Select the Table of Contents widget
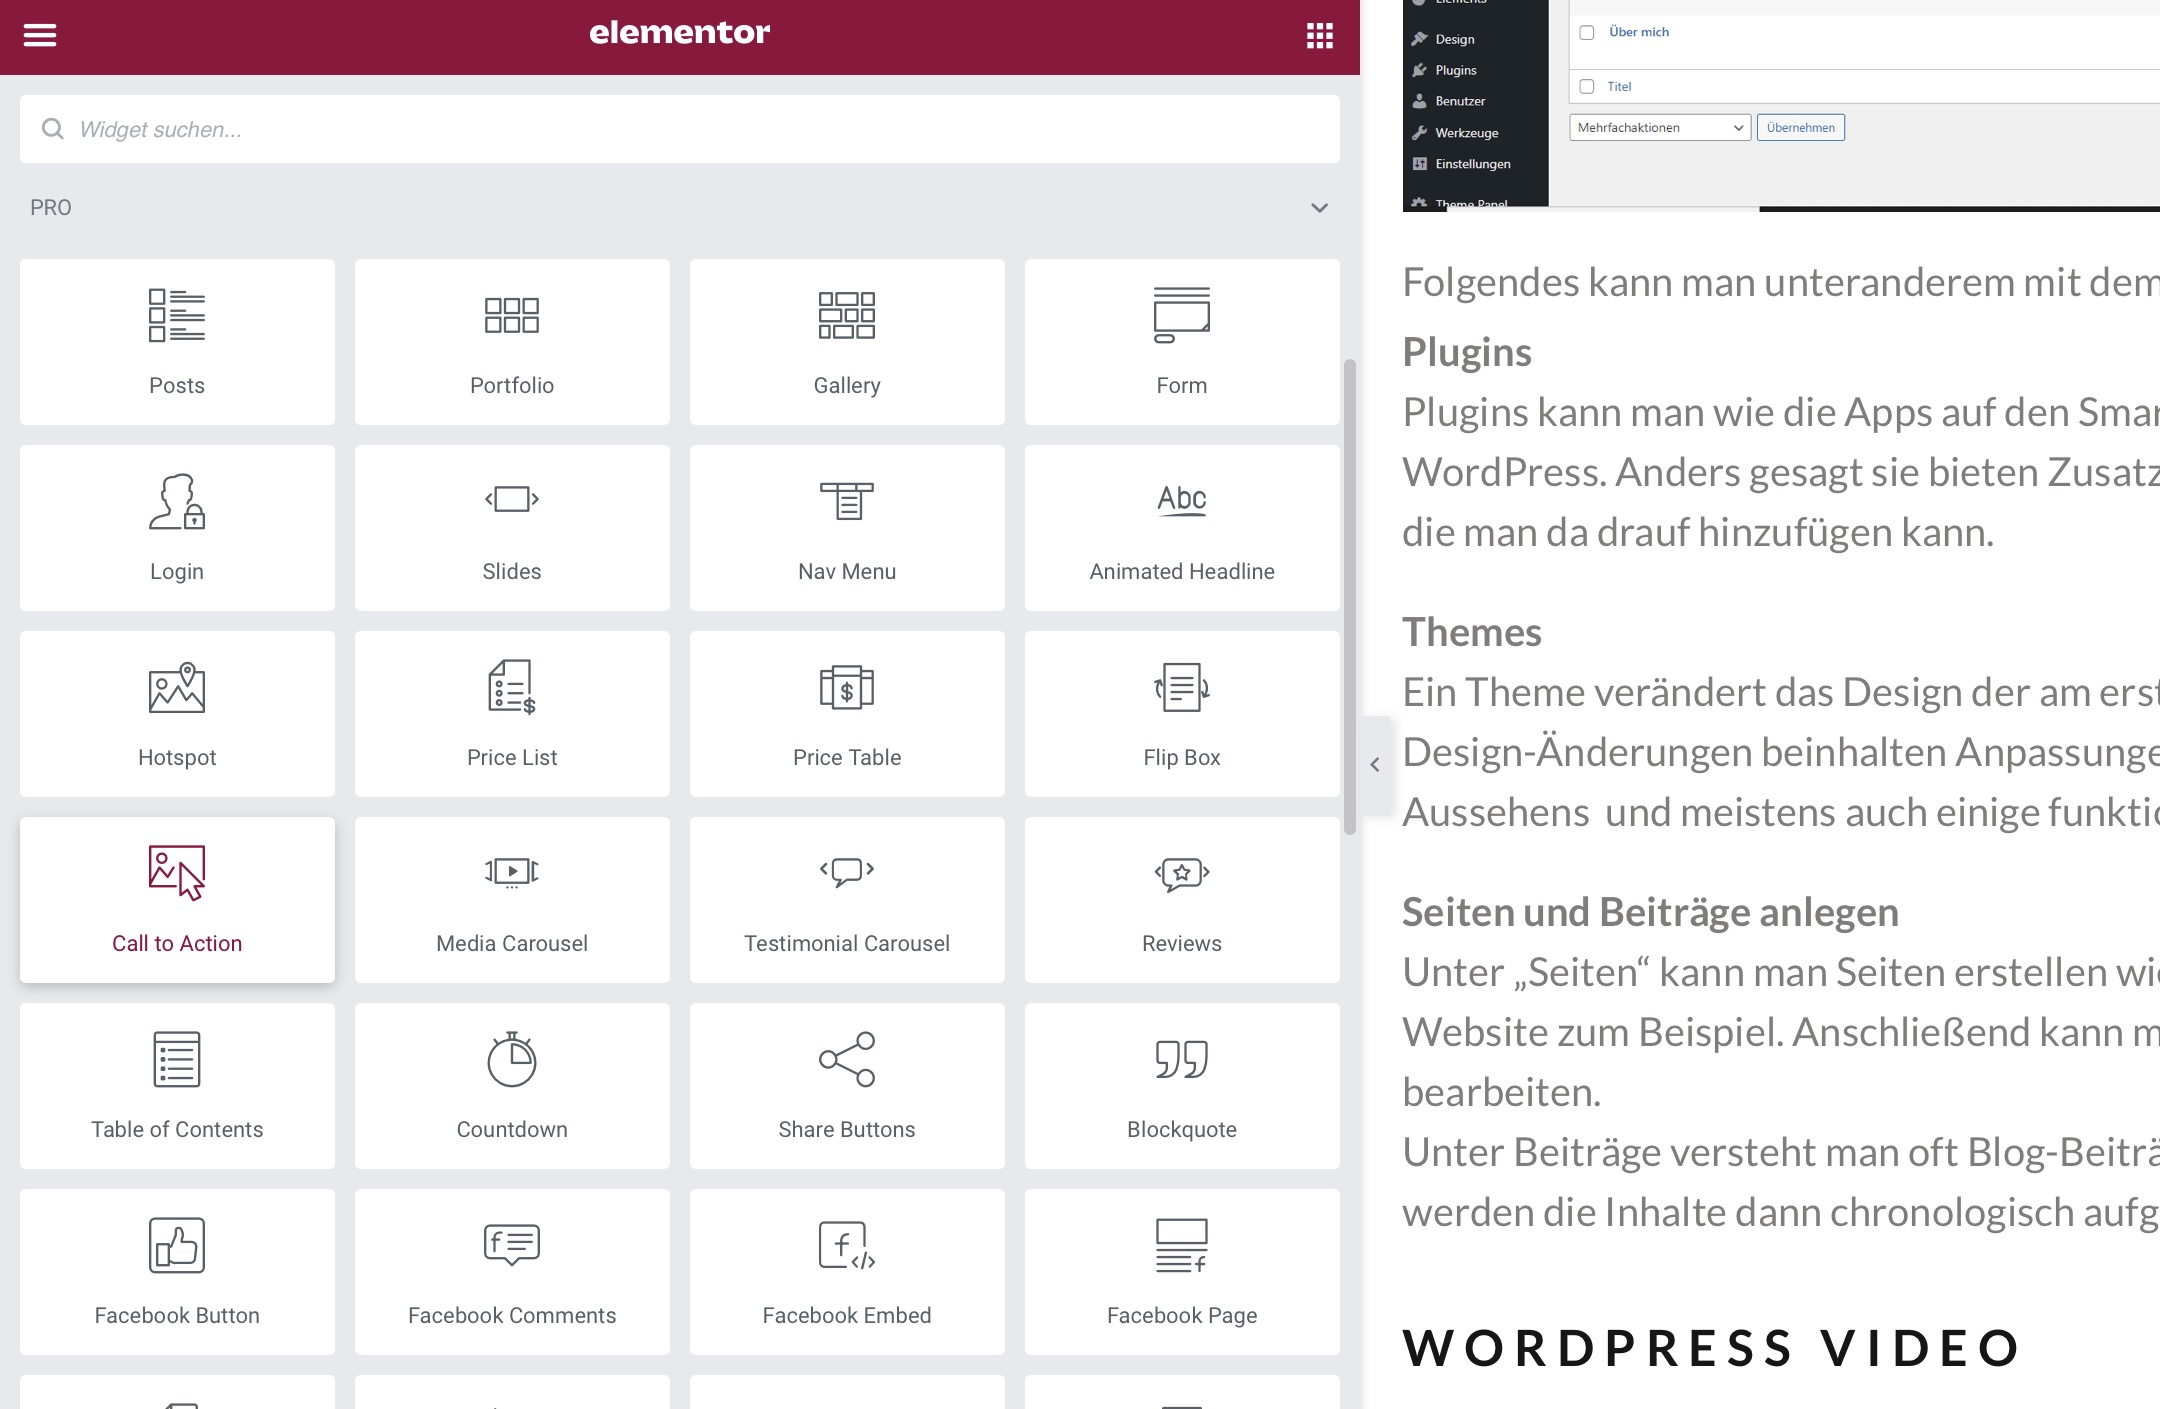The width and height of the screenshot is (2160, 1409). pos(177,1086)
